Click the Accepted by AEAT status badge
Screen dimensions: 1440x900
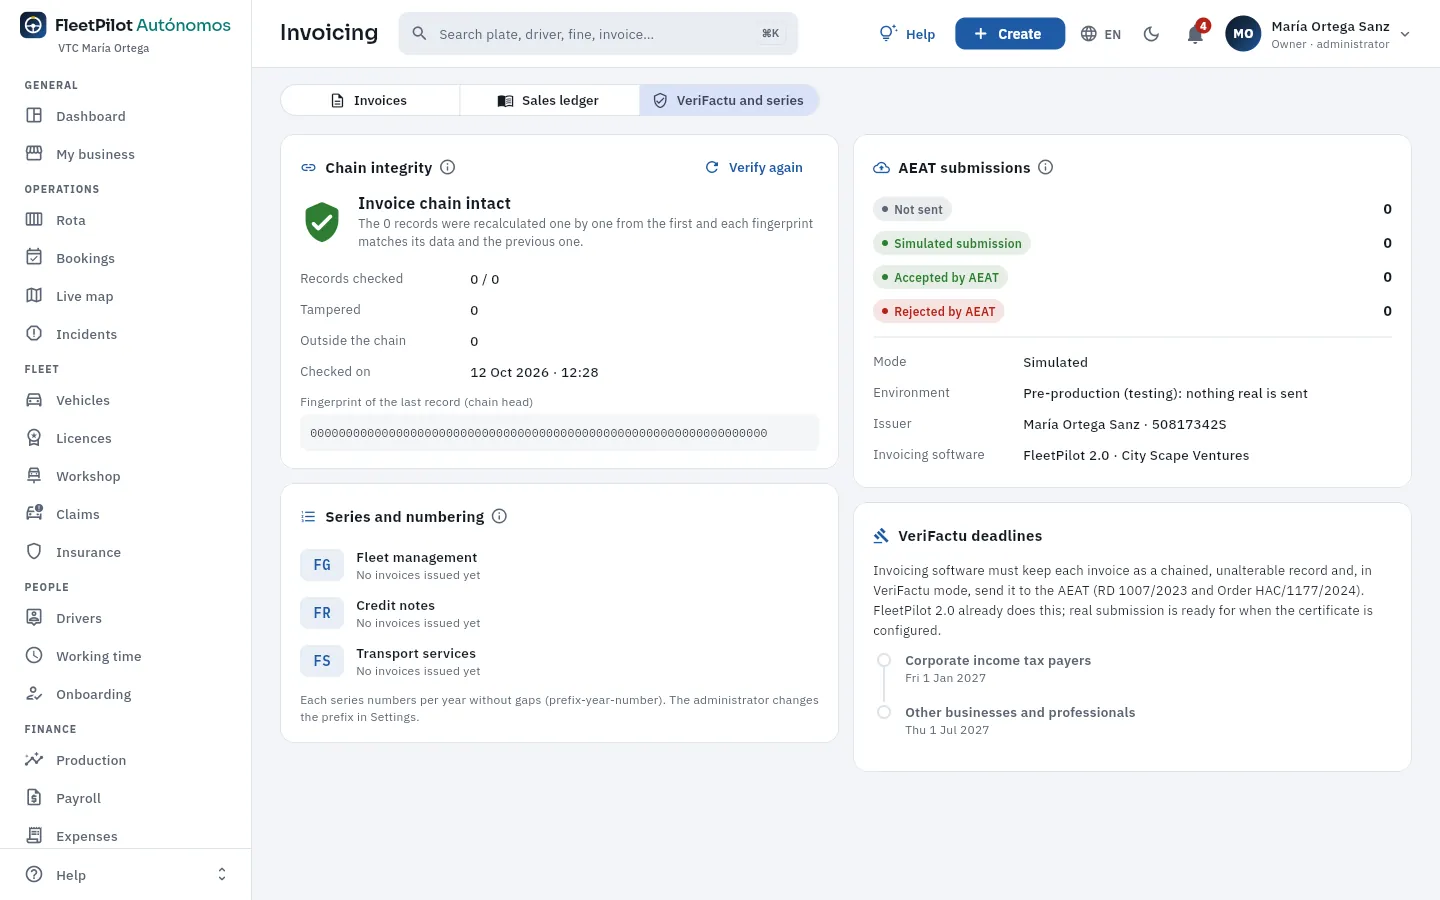point(941,277)
